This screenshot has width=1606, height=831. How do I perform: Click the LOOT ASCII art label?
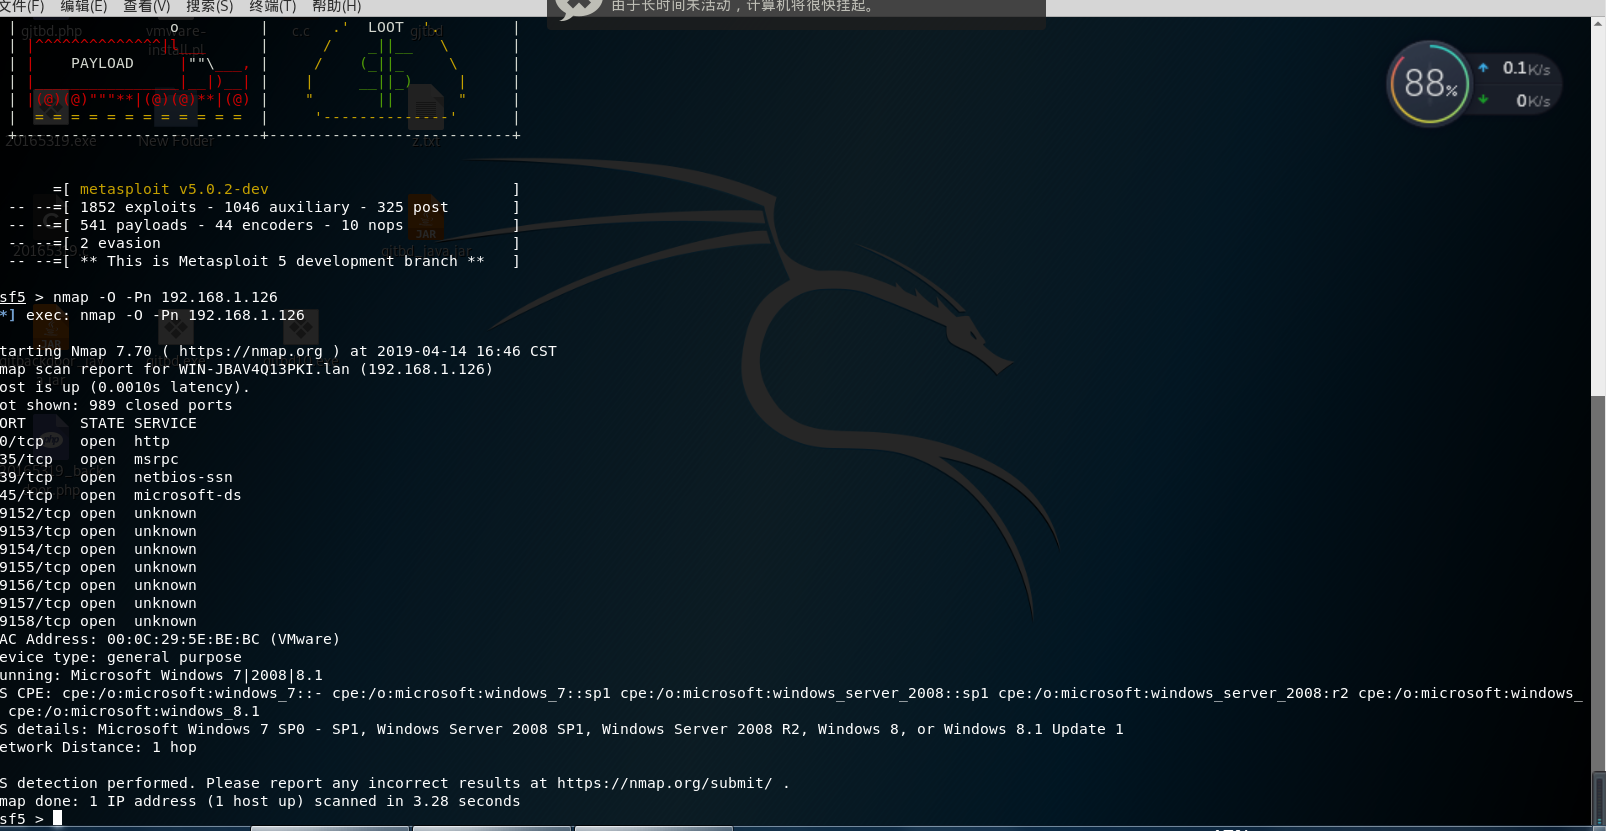[x=386, y=27]
